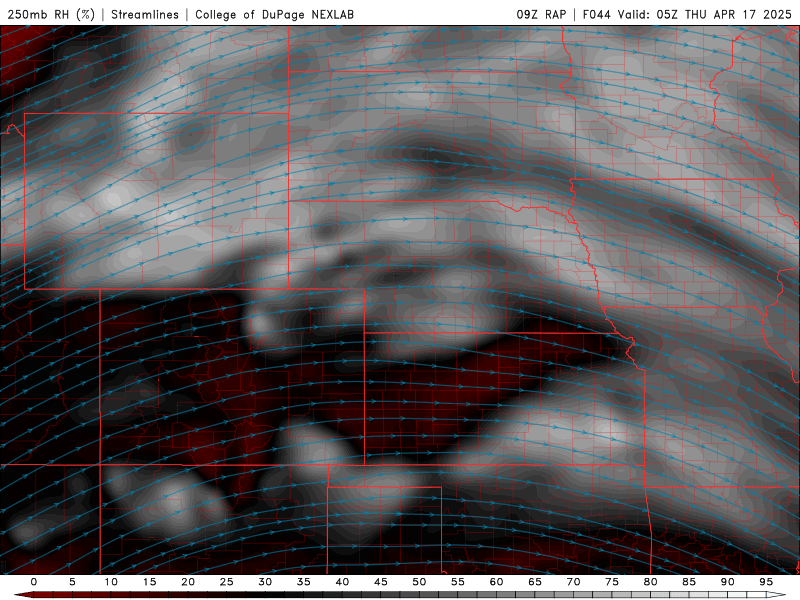Viewport: 800px width, 600px height.
Task: Click the 70 label on the color scale
Action: (x=573, y=582)
